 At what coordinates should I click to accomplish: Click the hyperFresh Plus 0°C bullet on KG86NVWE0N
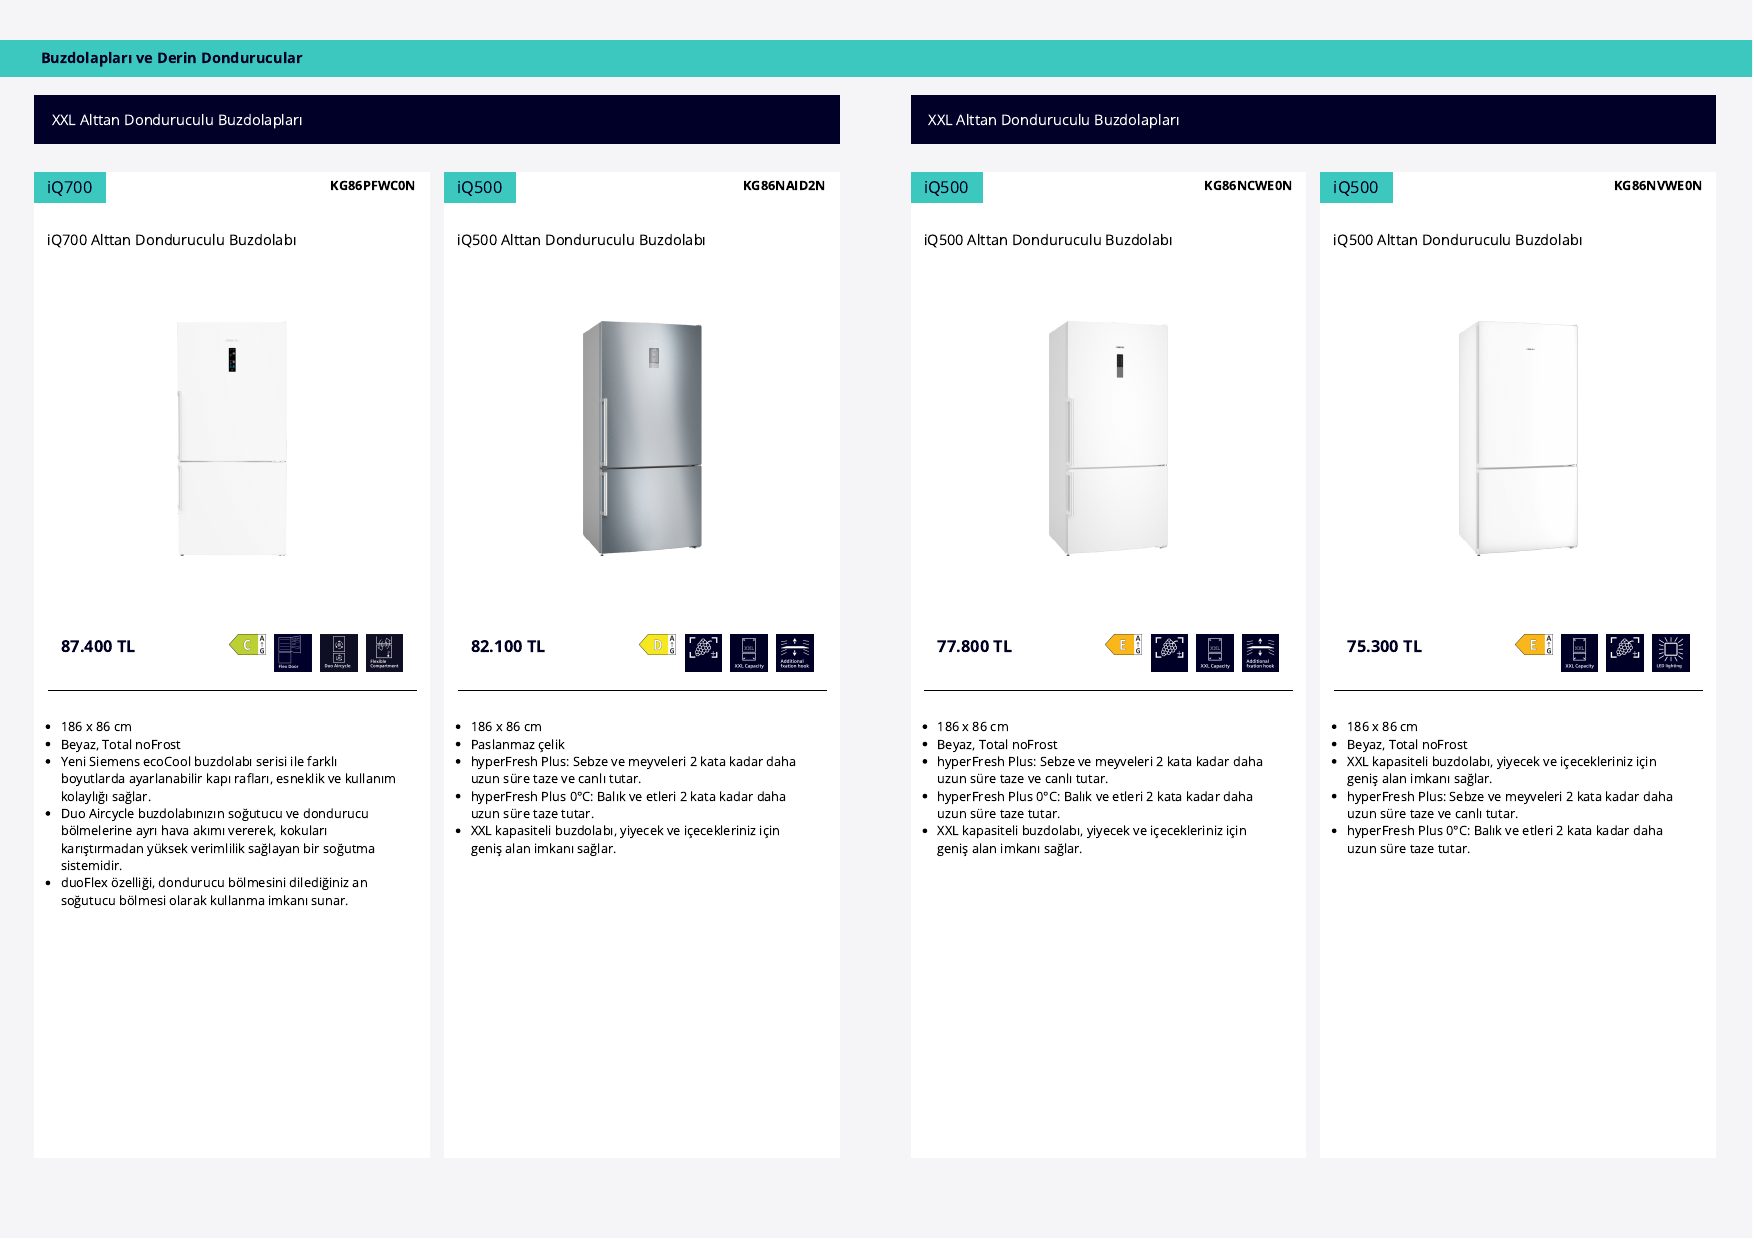click(1505, 840)
